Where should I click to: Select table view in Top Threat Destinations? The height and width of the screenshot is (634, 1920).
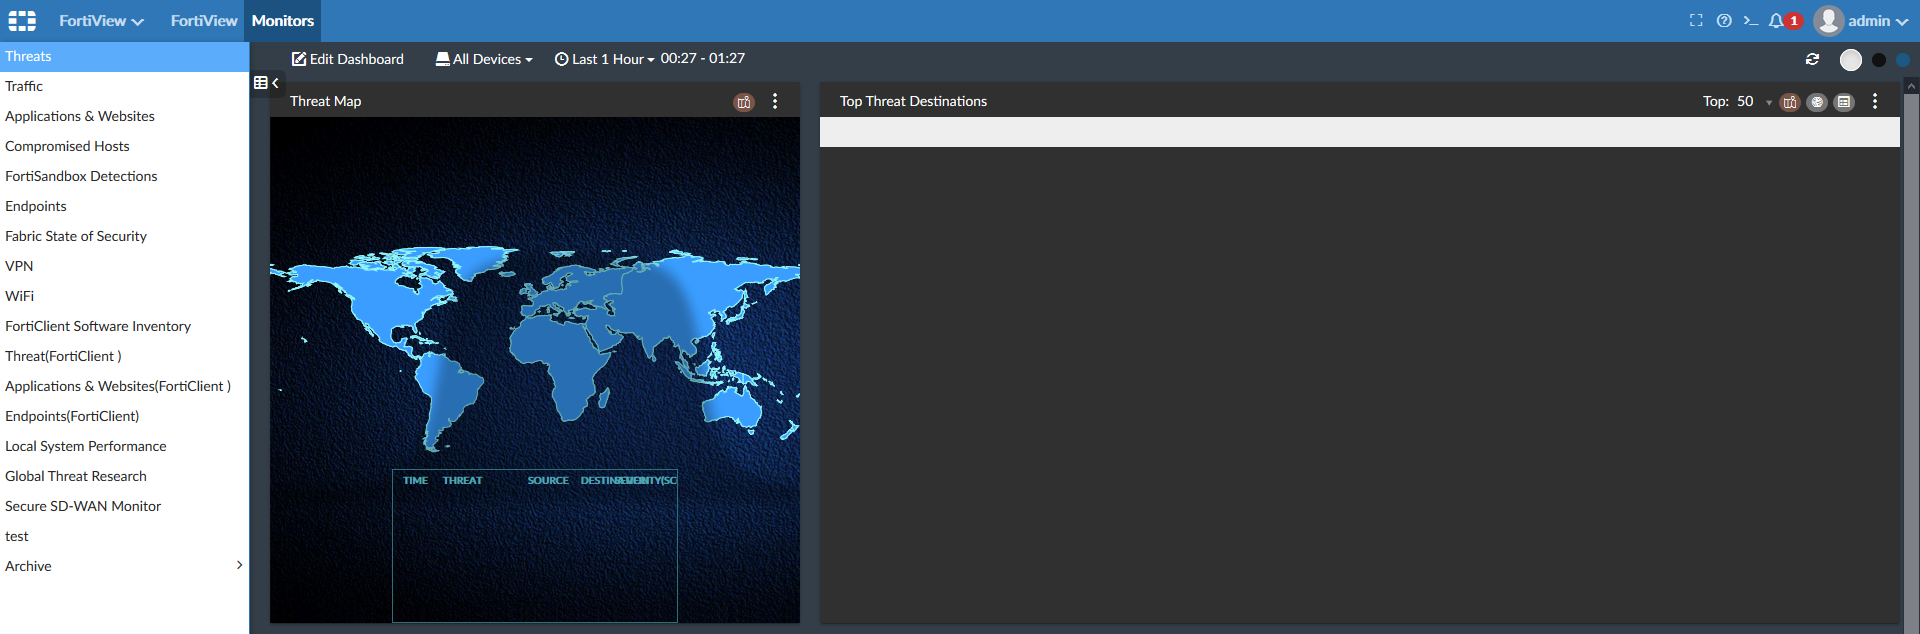[x=1844, y=101]
